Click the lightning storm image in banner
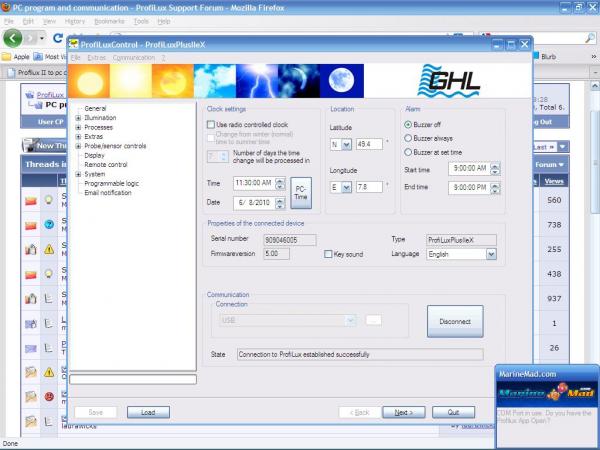 [x=257, y=81]
